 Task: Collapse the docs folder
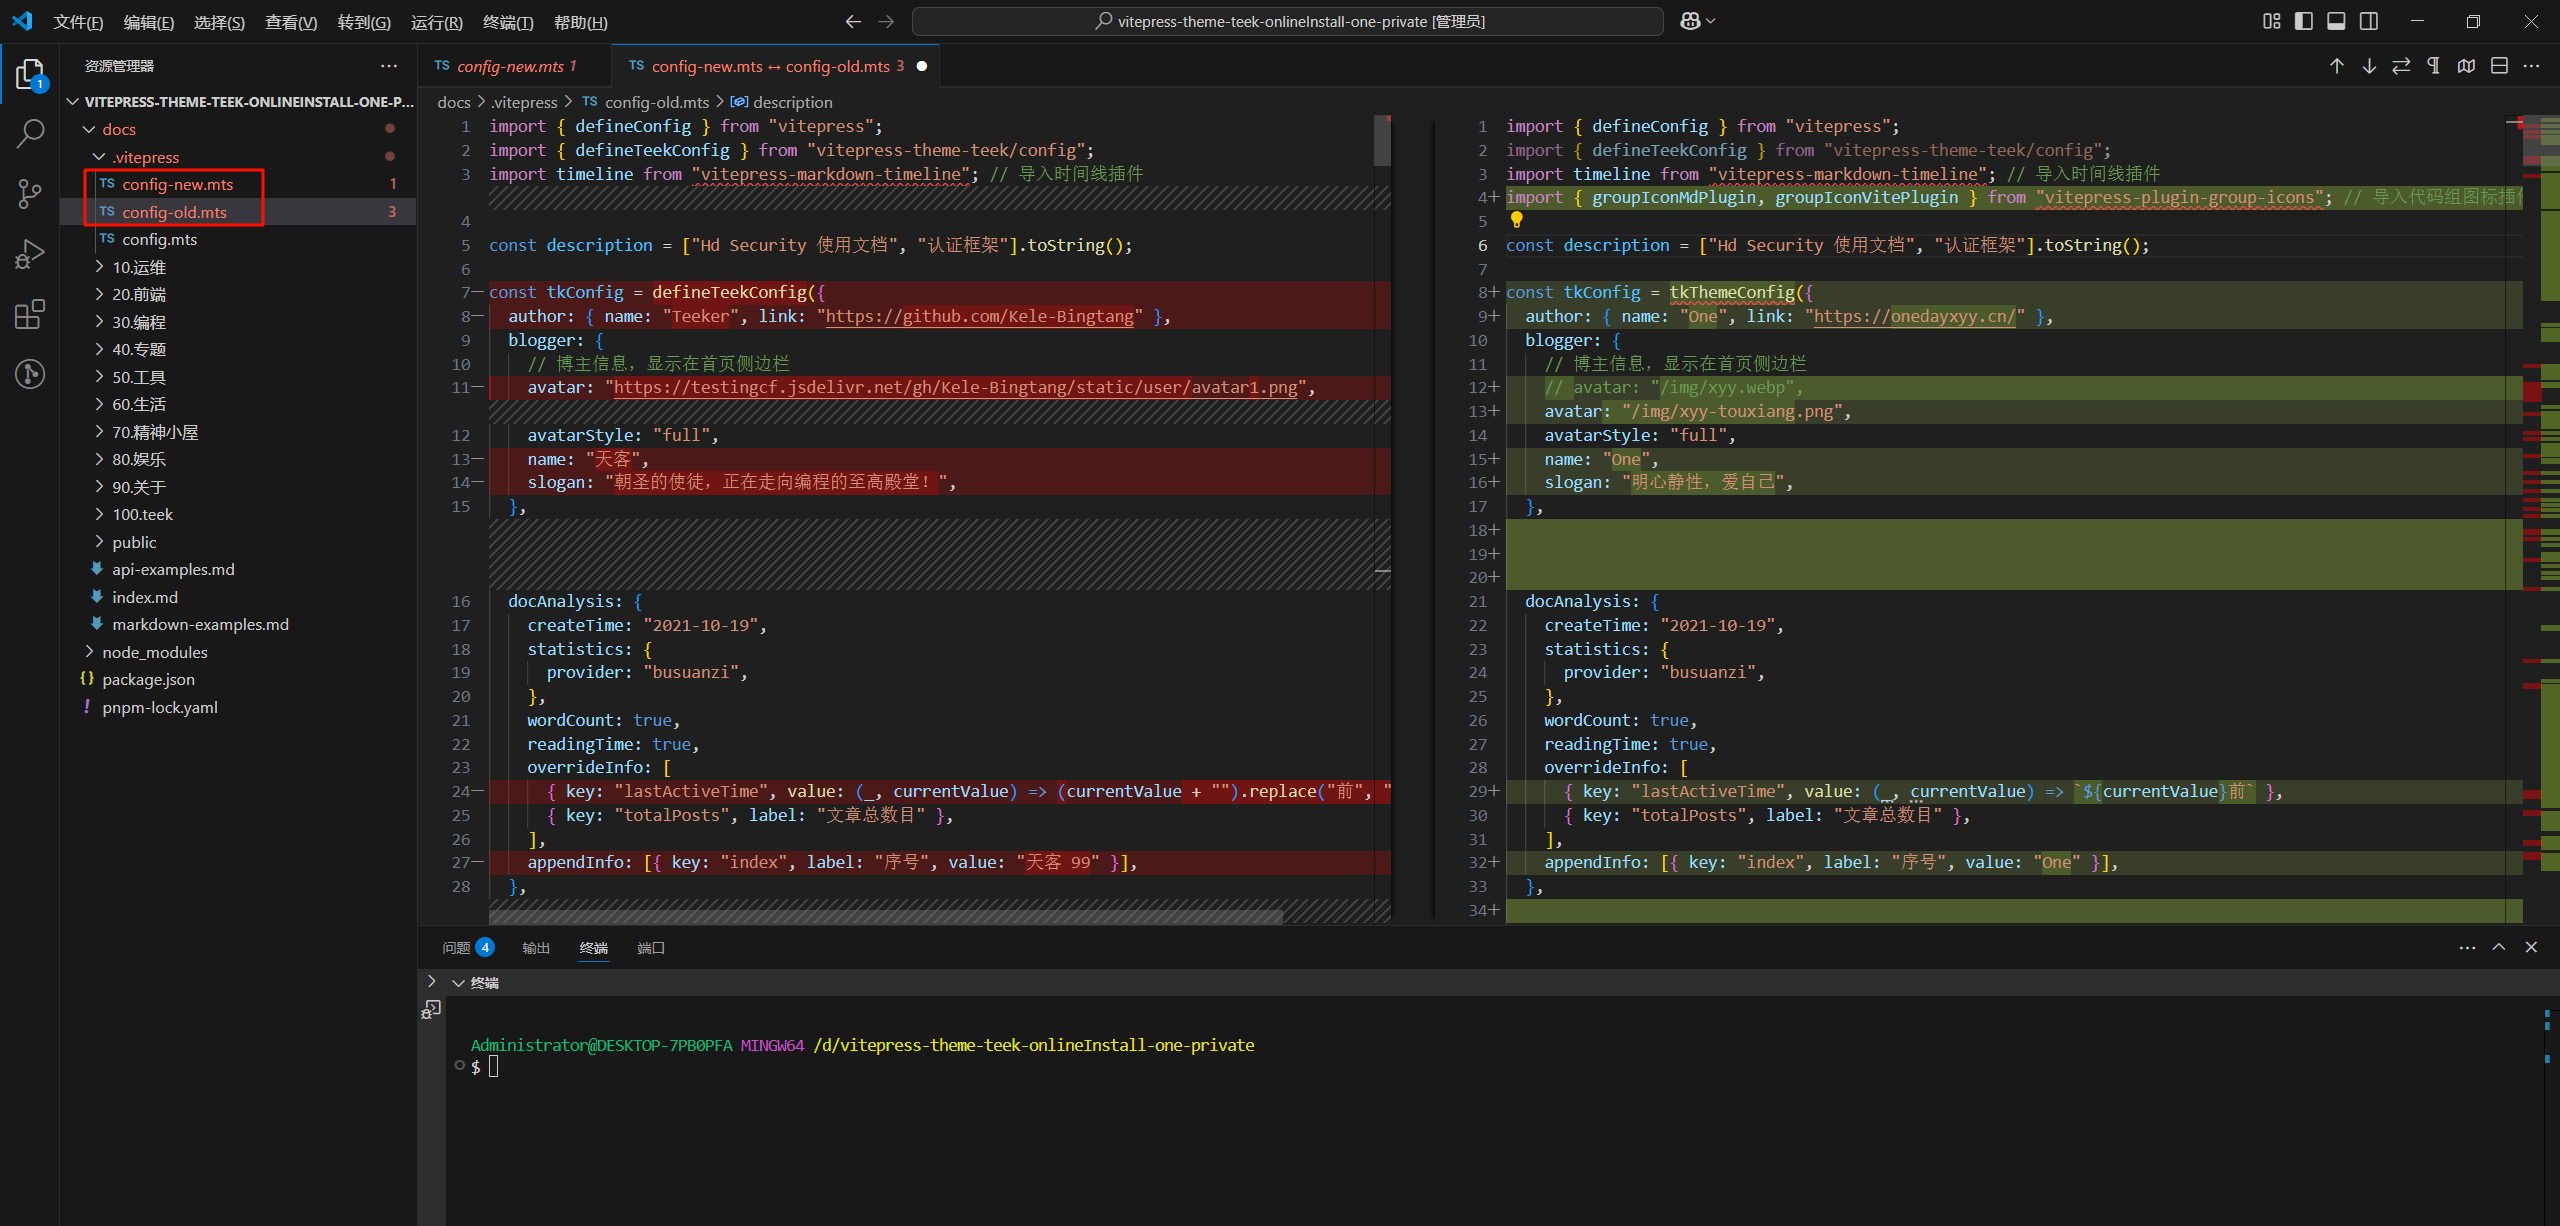coord(89,129)
